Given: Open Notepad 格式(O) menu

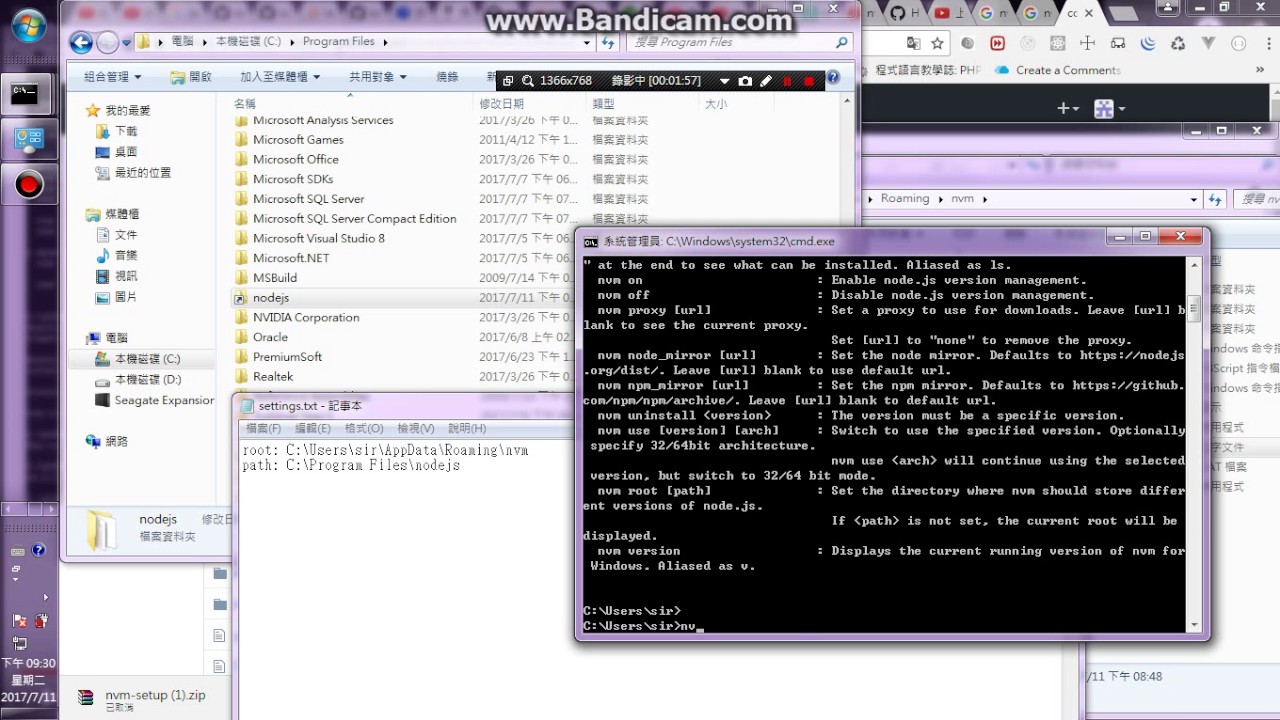Looking at the screenshot, I should pos(364,428).
